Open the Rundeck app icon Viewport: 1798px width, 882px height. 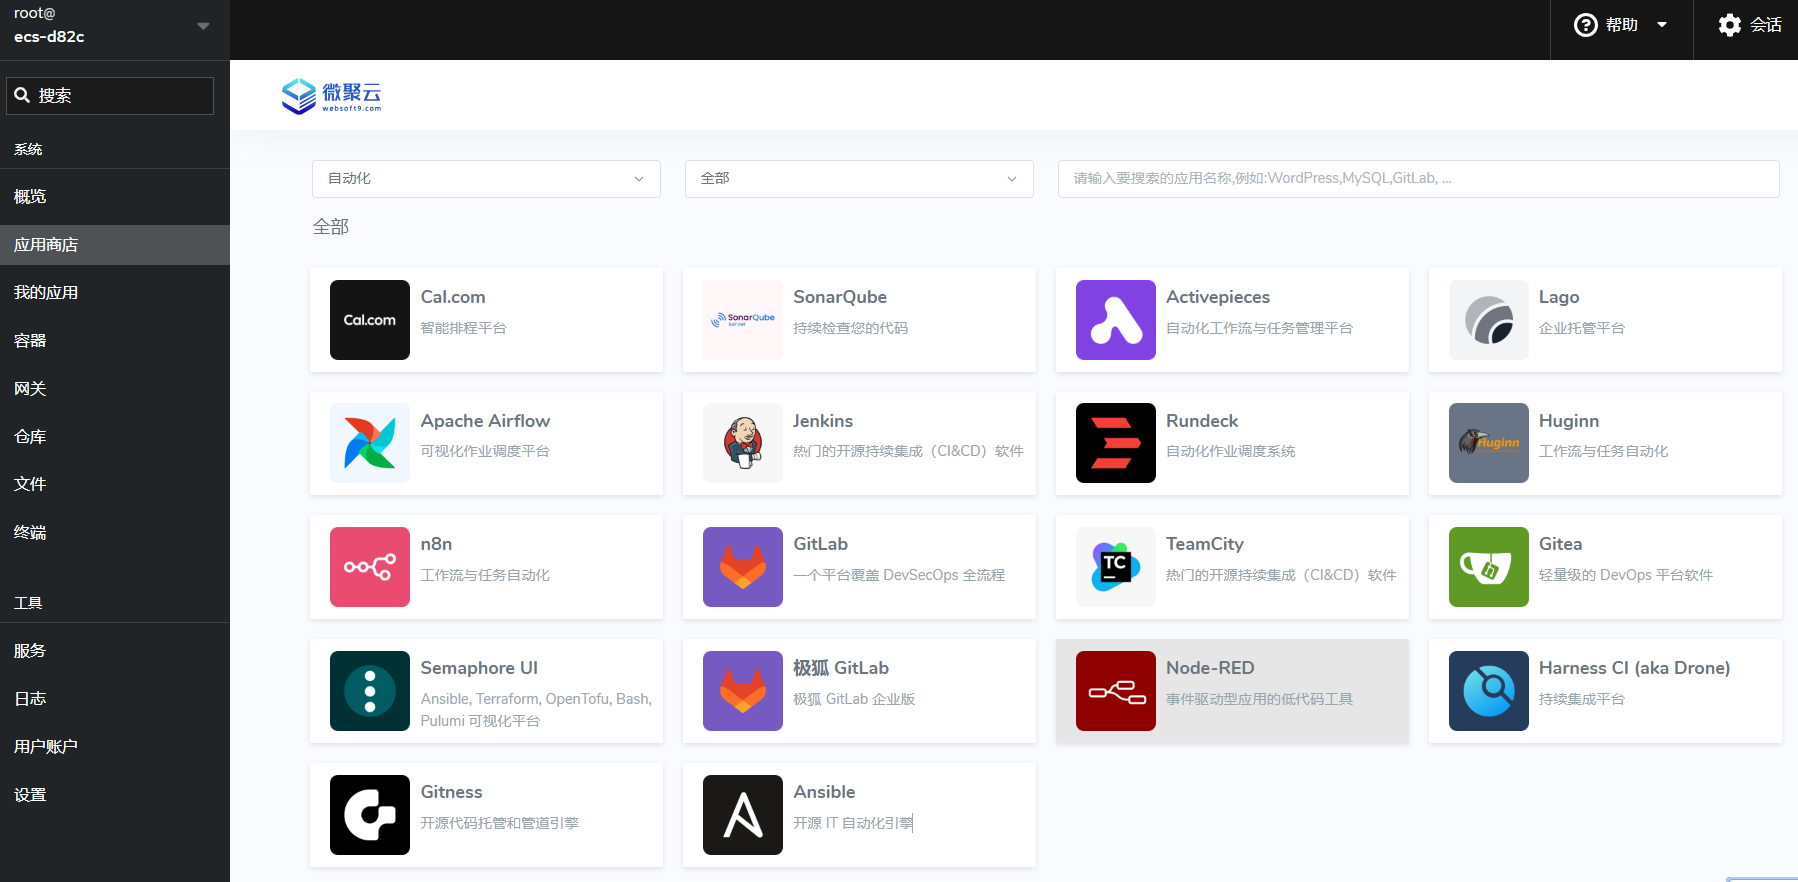[1115, 443]
